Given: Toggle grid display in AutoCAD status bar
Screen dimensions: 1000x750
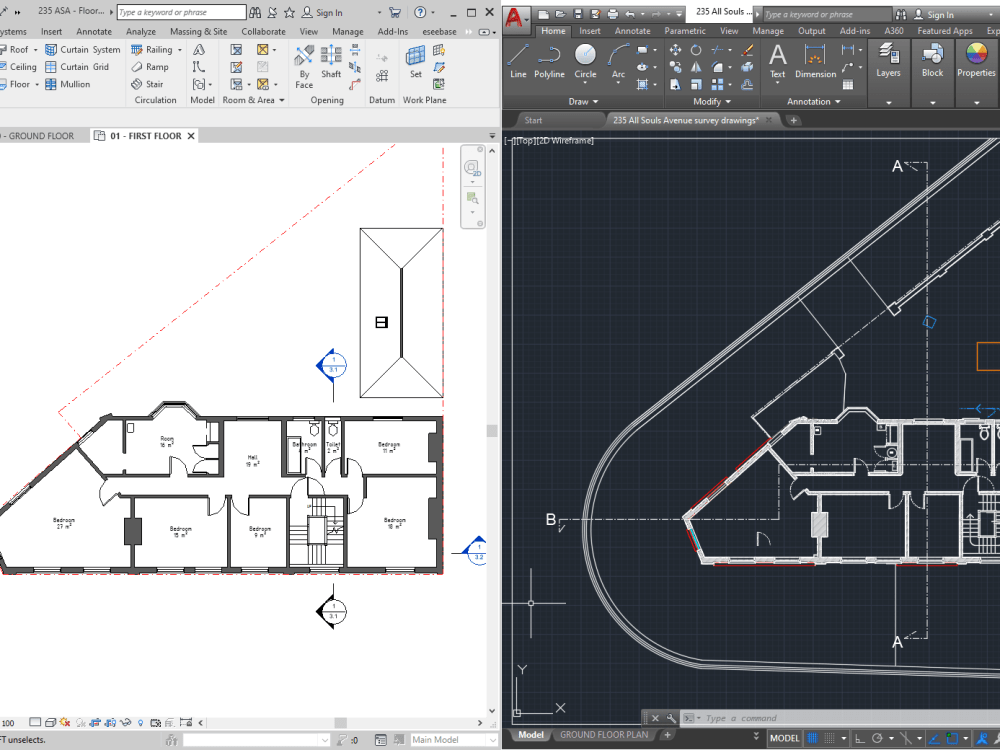Looking at the screenshot, I should pos(812,738).
